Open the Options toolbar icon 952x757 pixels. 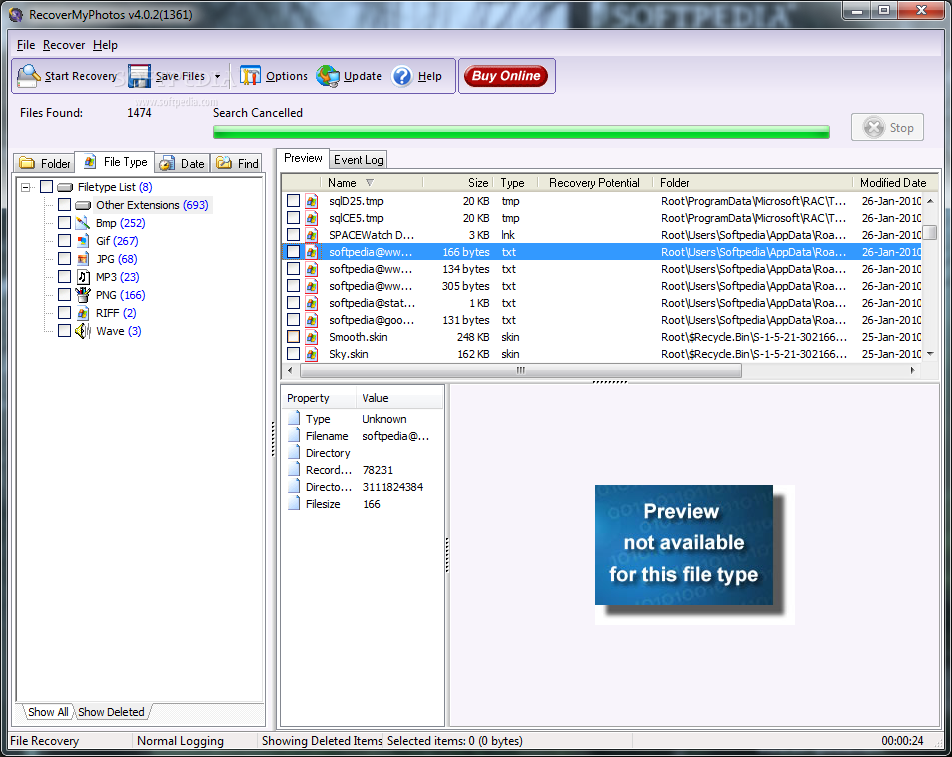(x=250, y=76)
